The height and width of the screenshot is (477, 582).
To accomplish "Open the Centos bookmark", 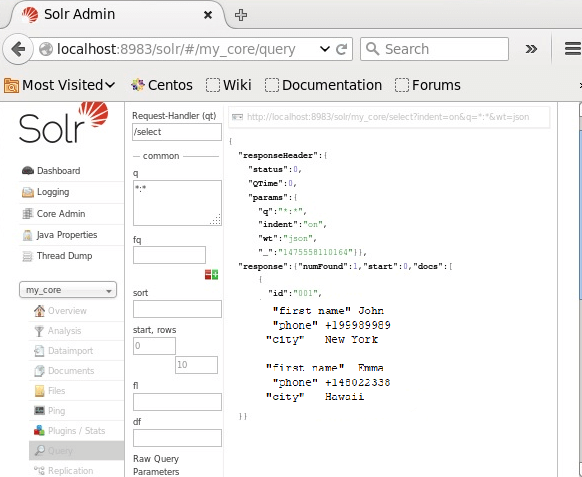I will coord(162,85).
